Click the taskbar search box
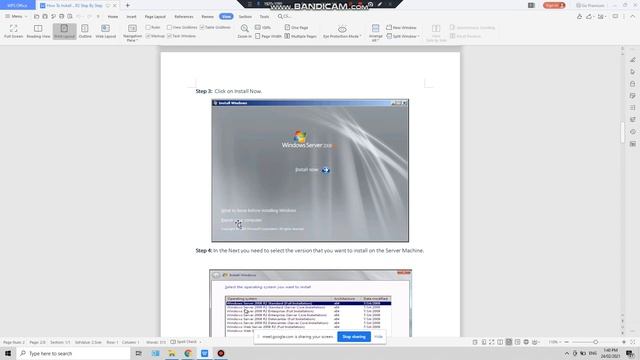The width and height of the screenshot is (640, 360). pyautogui.click(x=73, y=353)
